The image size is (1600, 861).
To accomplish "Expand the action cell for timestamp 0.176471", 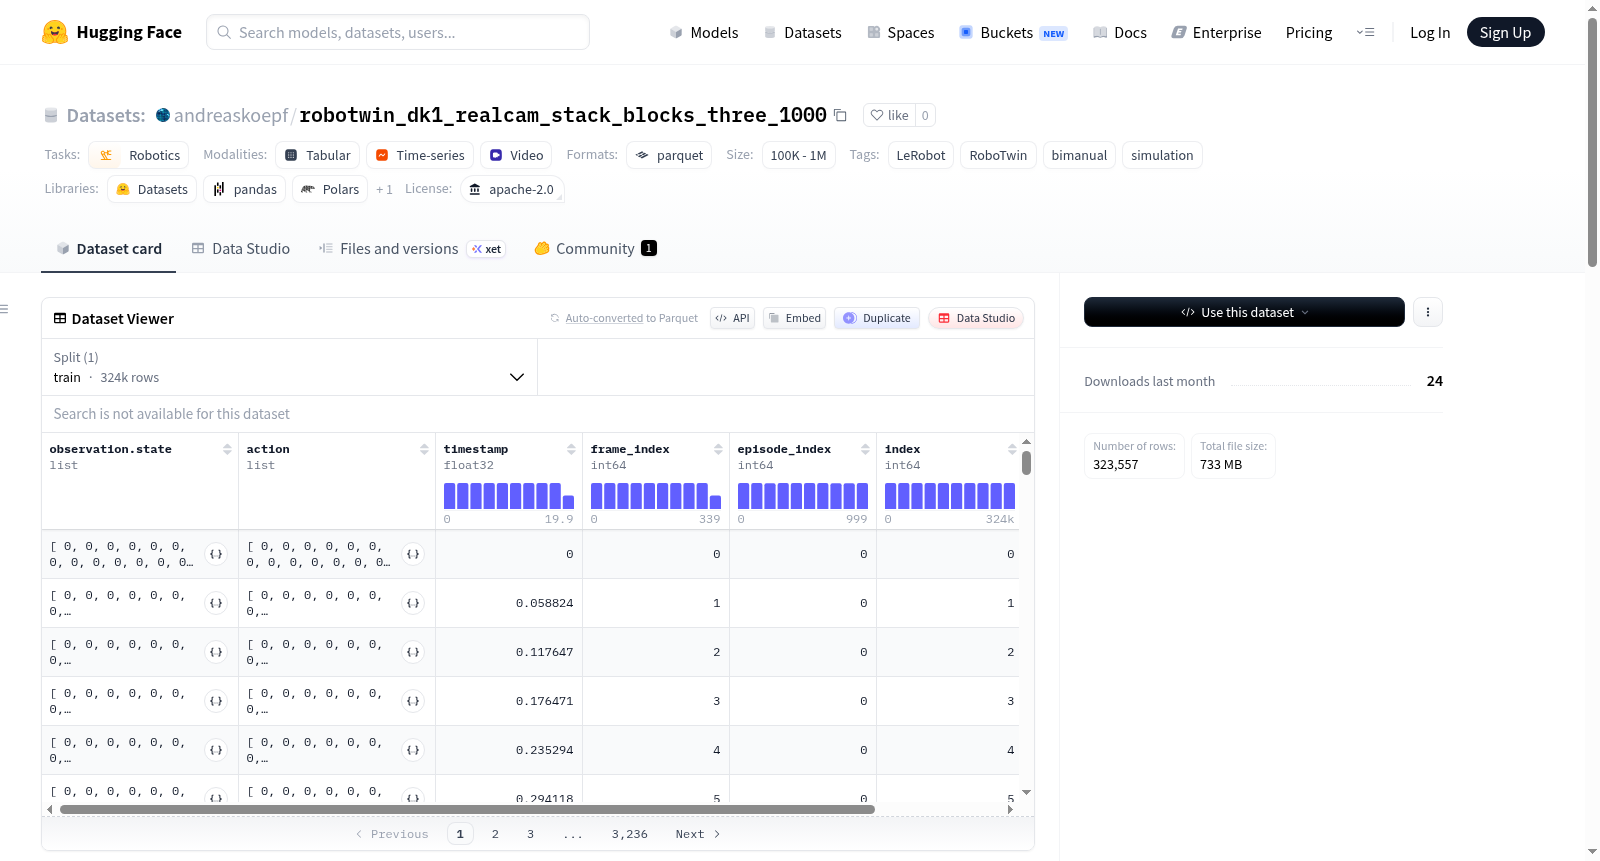I will coord(413,701).
